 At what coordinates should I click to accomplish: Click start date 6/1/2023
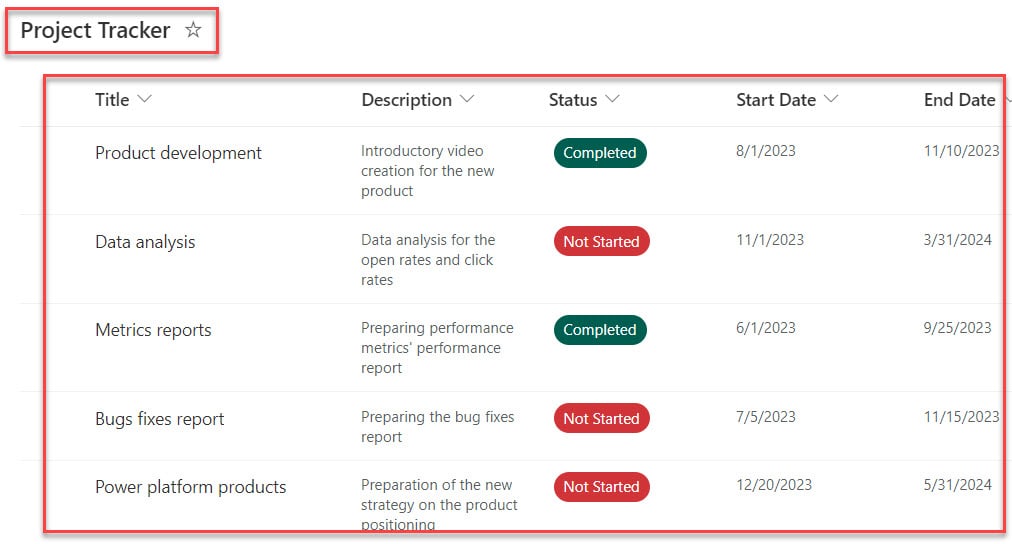tap(765, 328)
